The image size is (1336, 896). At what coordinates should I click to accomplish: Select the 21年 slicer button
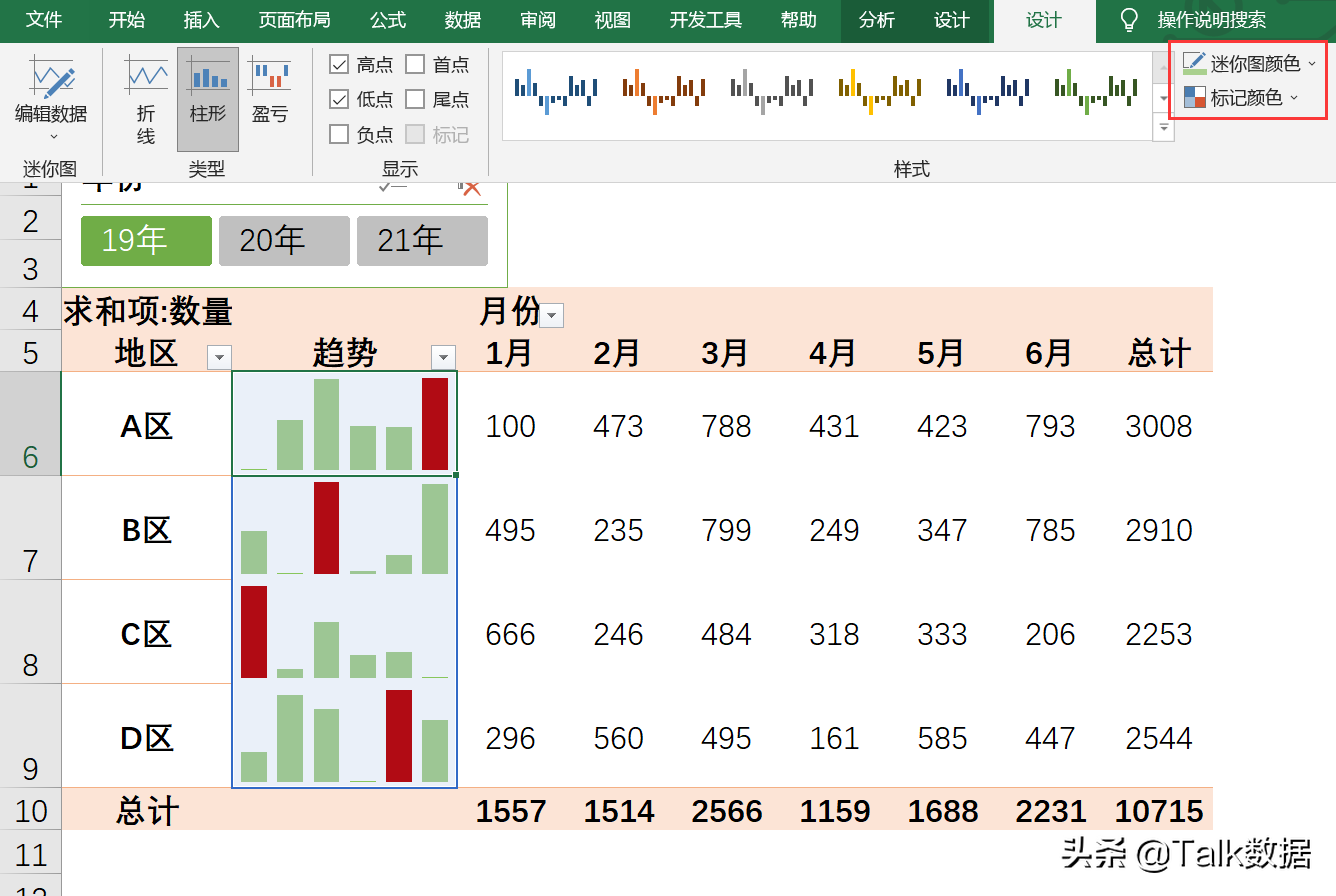click(422, 241)
